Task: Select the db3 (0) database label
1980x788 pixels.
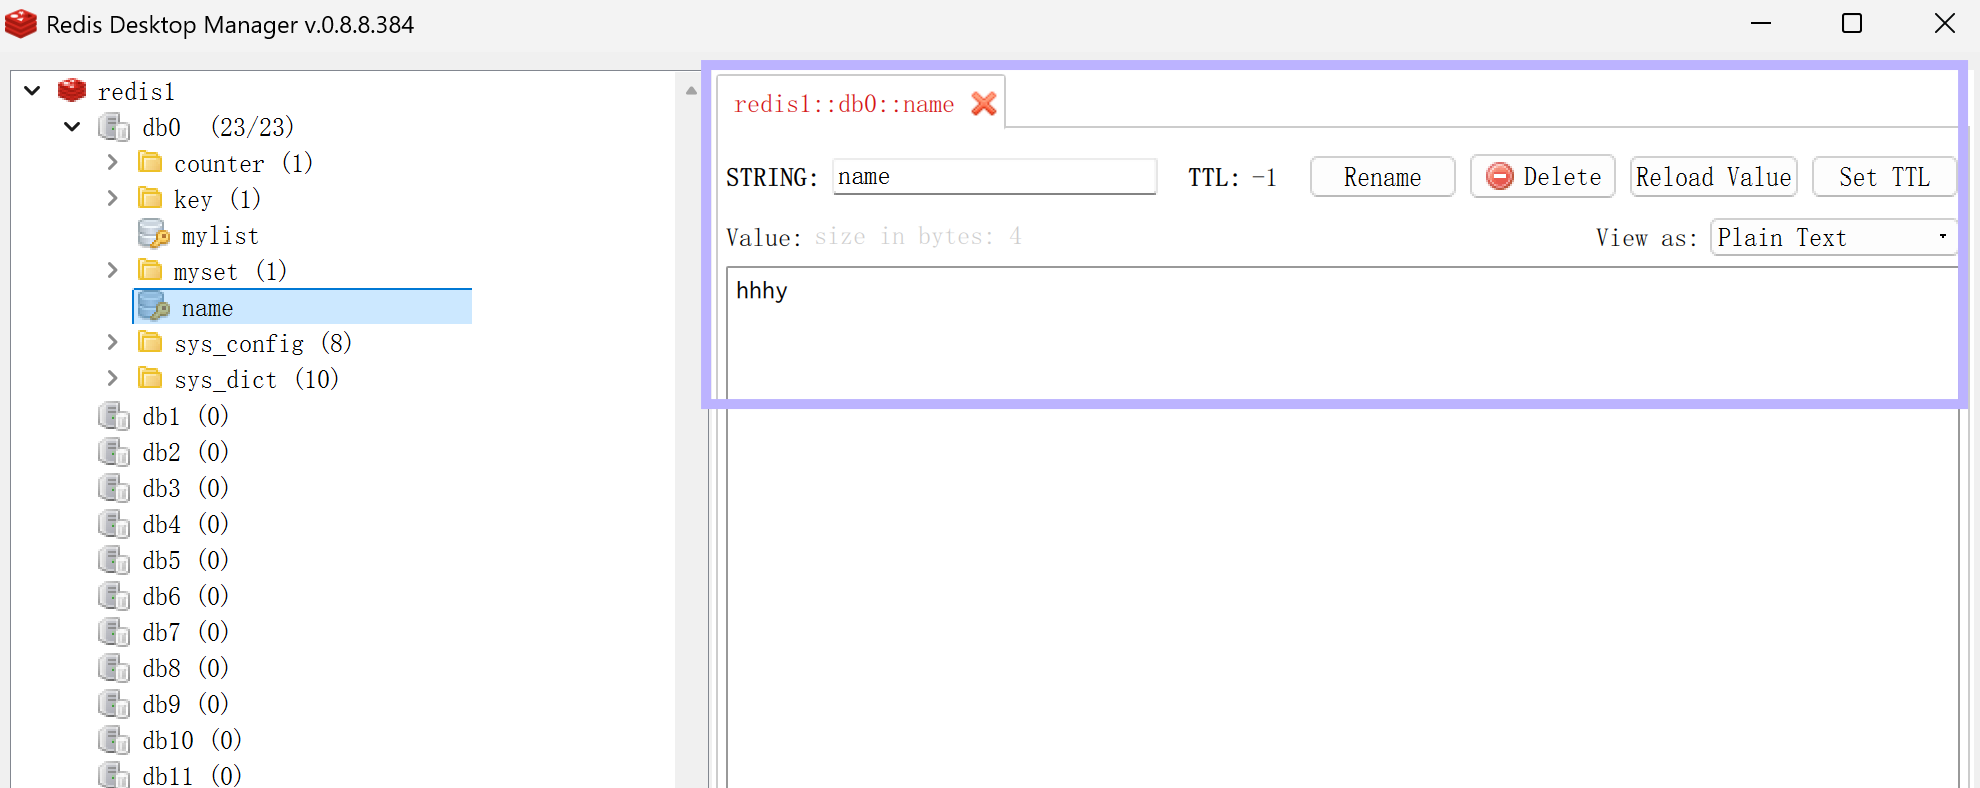Action: [x=185, y=487]
